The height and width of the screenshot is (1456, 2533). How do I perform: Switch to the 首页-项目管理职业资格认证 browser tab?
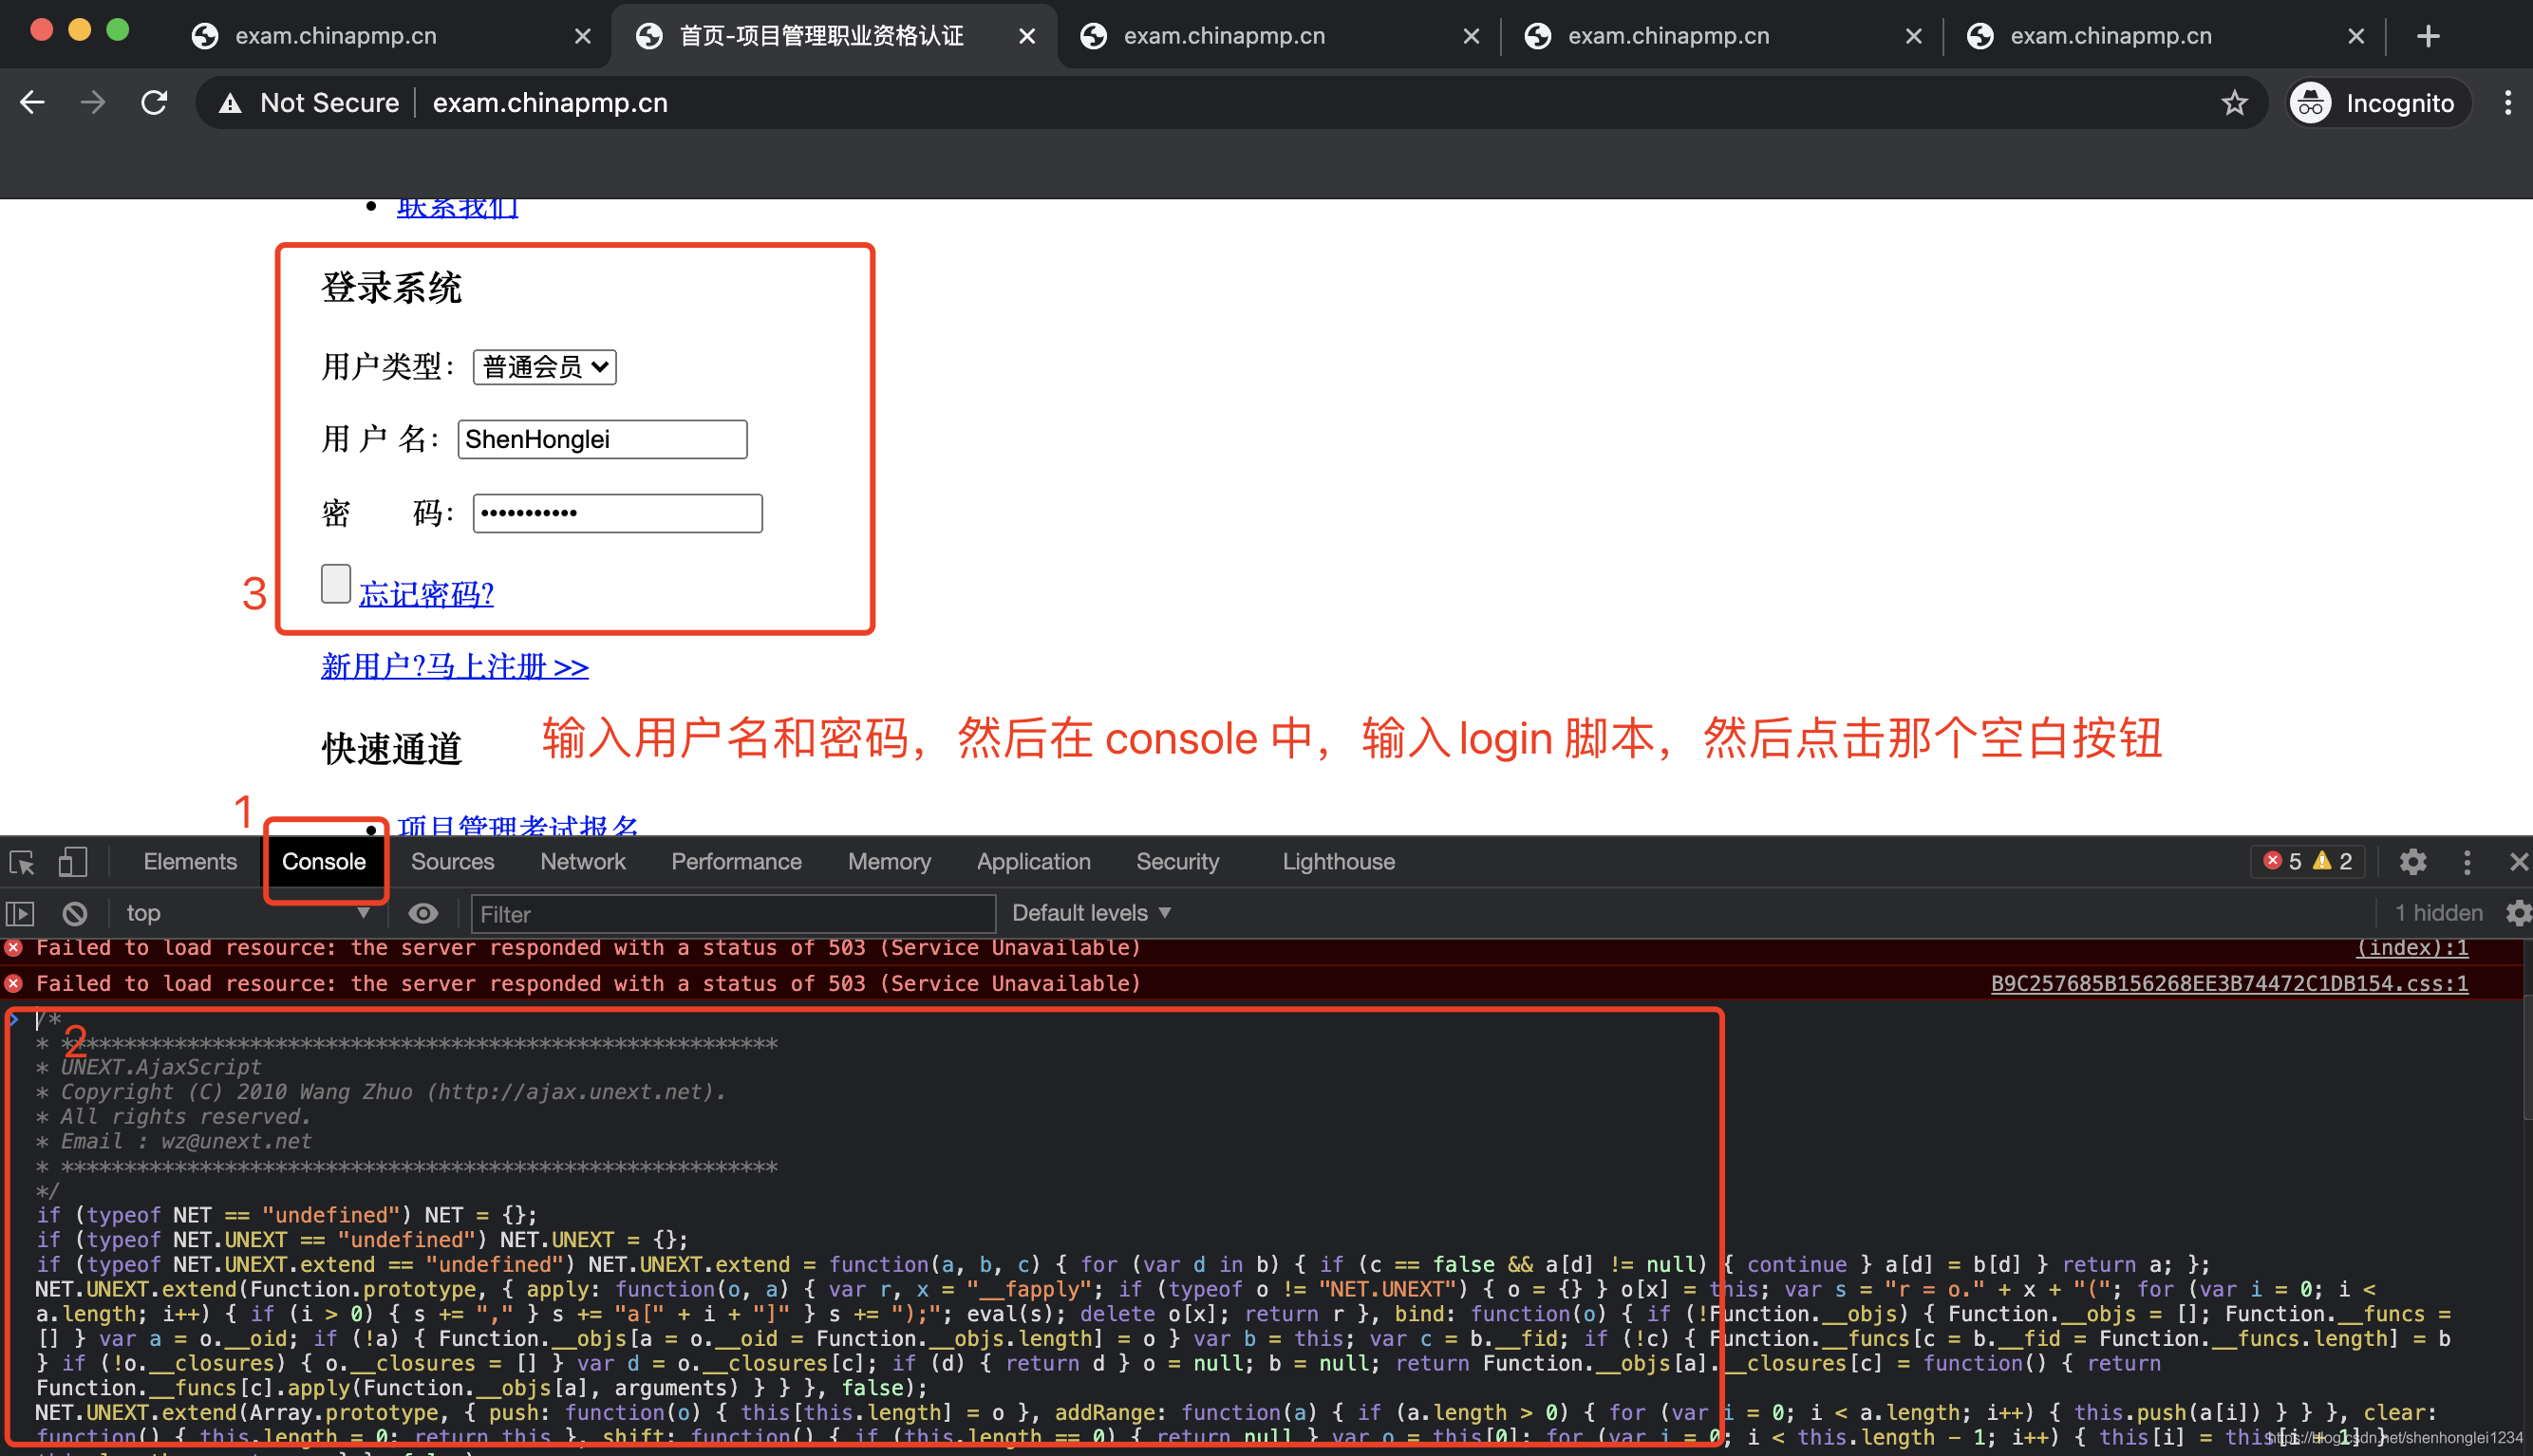tap(834, 36)
